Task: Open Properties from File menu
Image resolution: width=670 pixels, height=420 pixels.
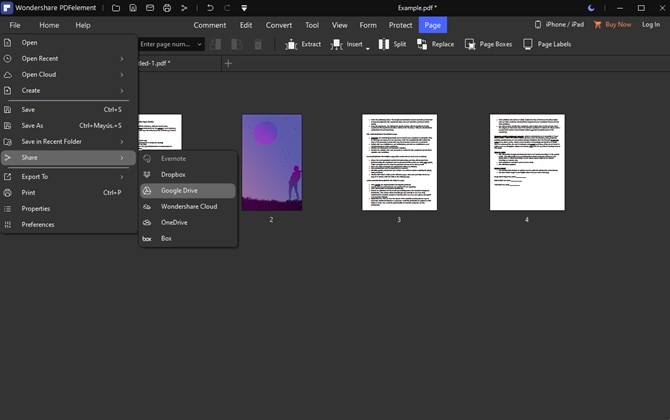Action: pos(68,209)
